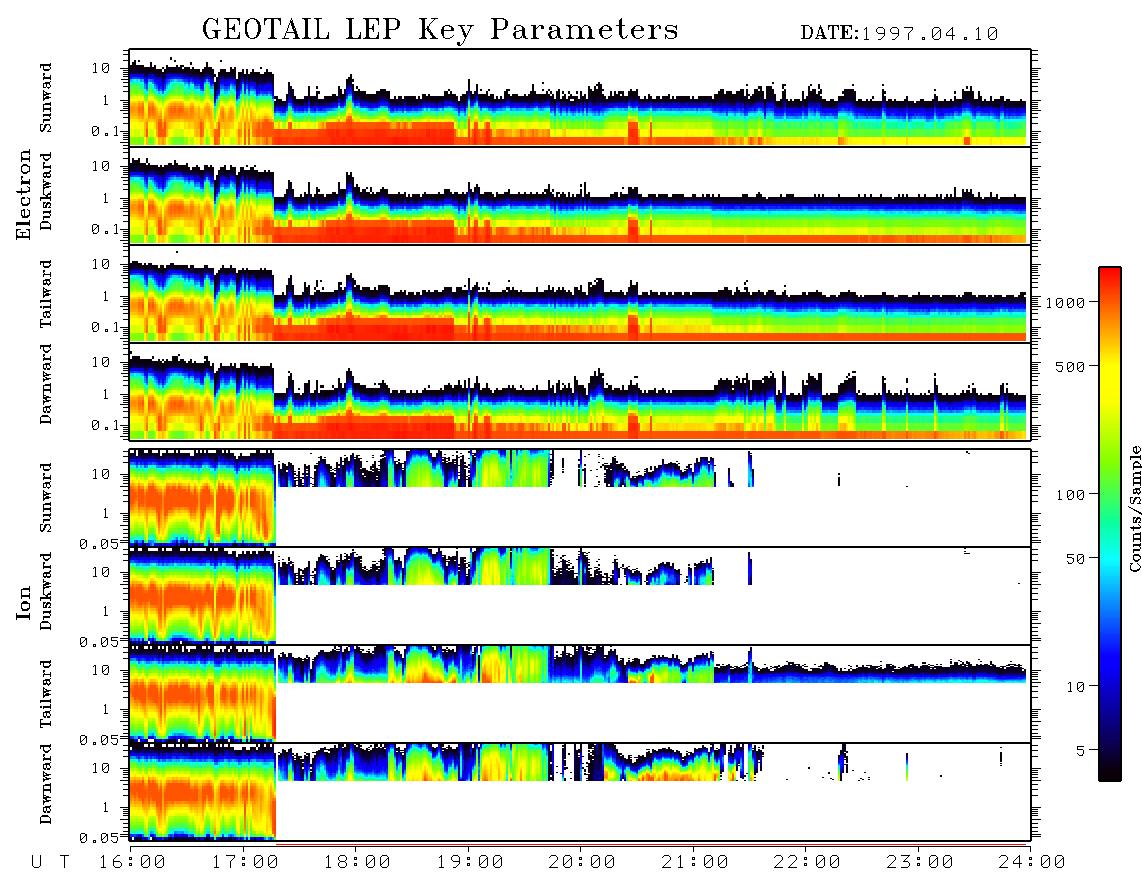The image size is (1142, 880).
Task: Click the color bar's 5 tick label
Action: pyautogui.click(x=1080, y=751)
